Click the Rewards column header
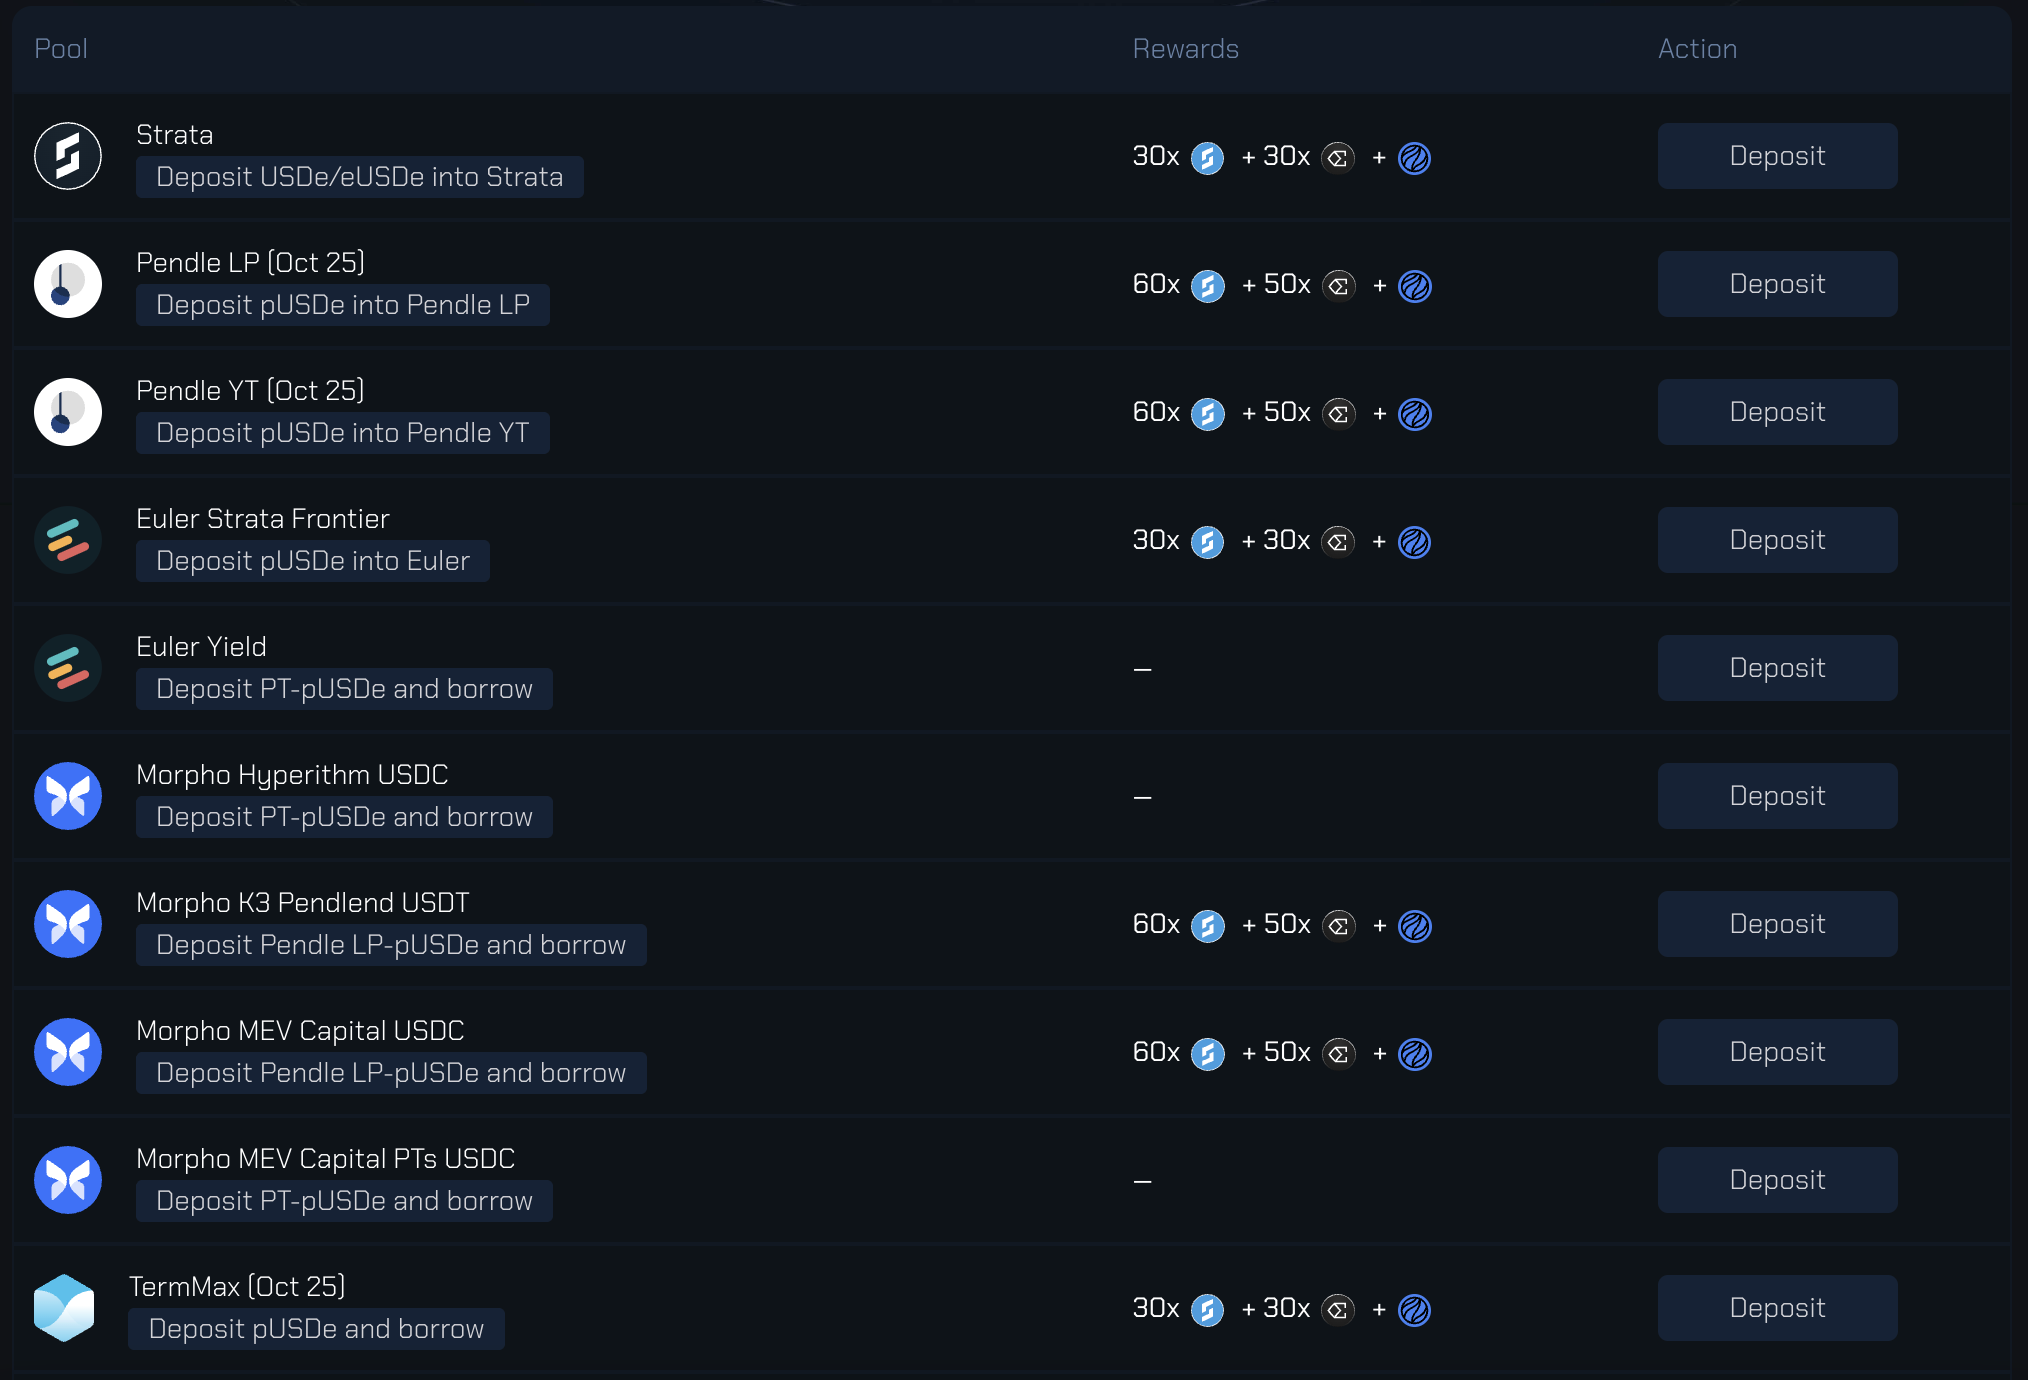Image resolution: width=2028 pixels, height=1380 pixels. [x=1185, y=49]
